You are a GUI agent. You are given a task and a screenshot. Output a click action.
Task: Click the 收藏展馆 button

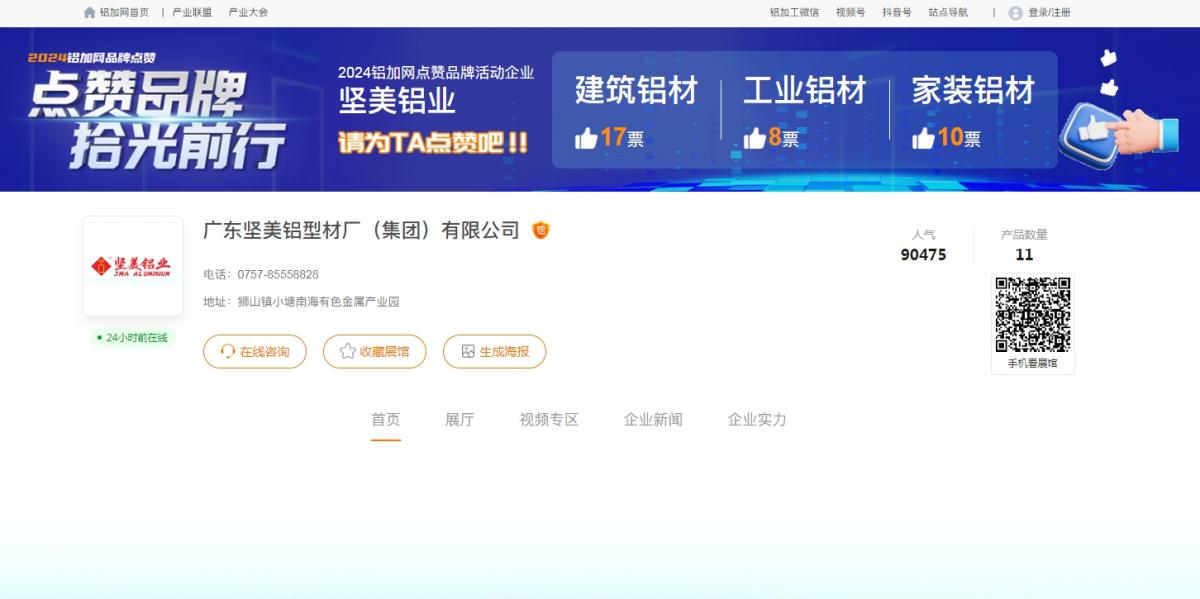click(374, 351)
